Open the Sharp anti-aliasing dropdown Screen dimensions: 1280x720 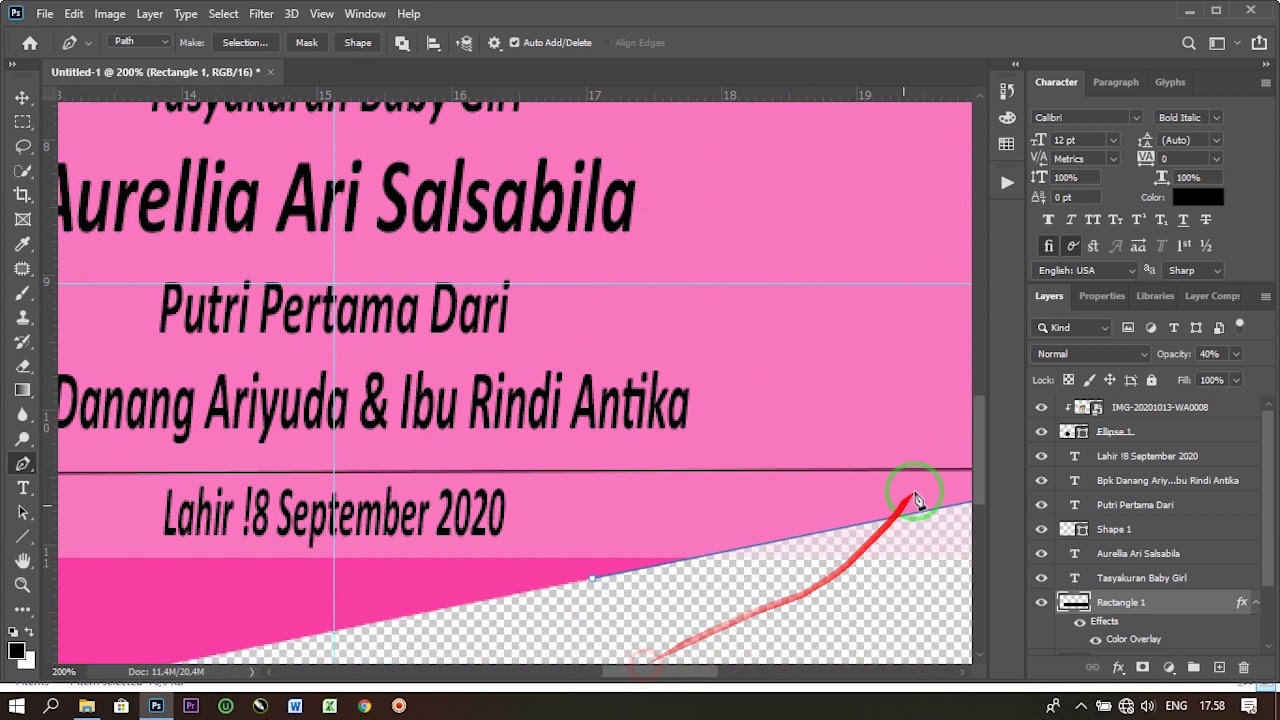pos(1194,271)
